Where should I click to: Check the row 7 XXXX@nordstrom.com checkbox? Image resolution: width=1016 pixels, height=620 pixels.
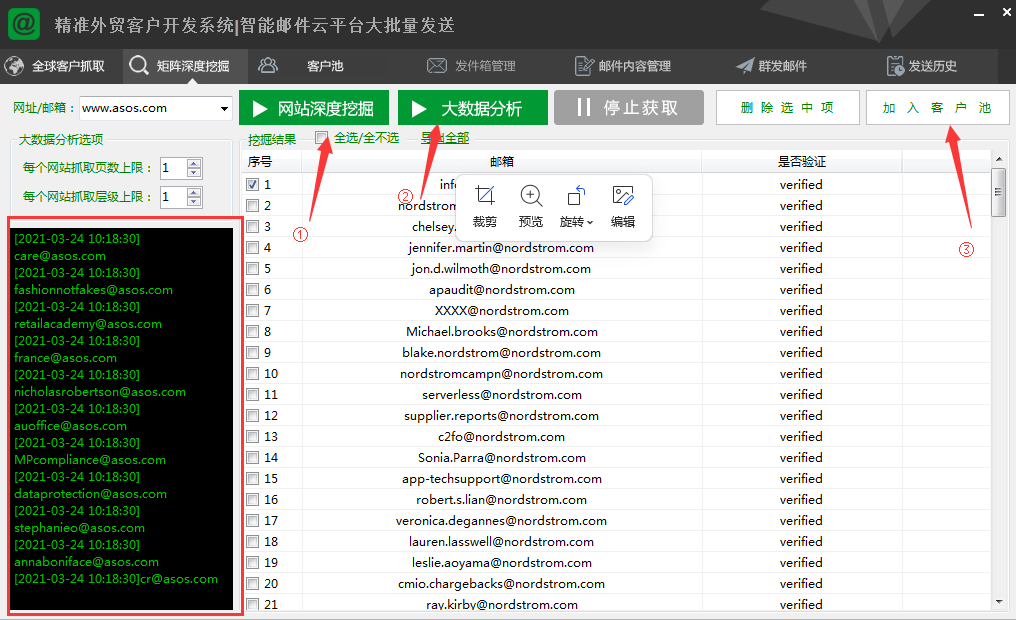point(253,310)
